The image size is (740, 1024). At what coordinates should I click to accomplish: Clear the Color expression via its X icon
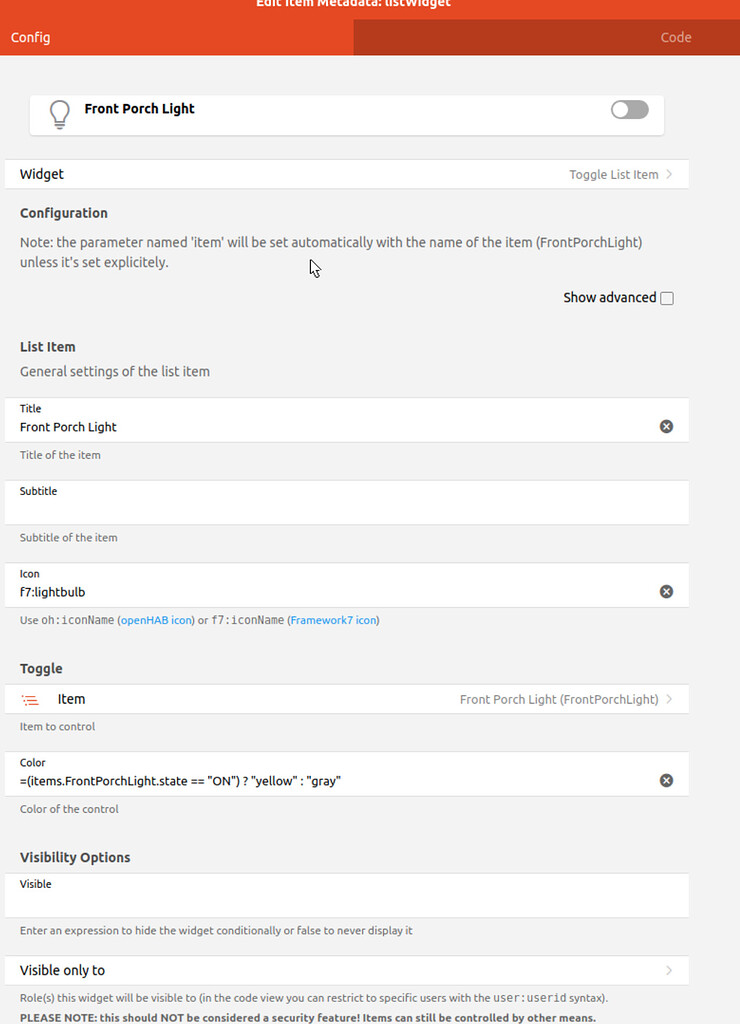click(x=666, y=780)
